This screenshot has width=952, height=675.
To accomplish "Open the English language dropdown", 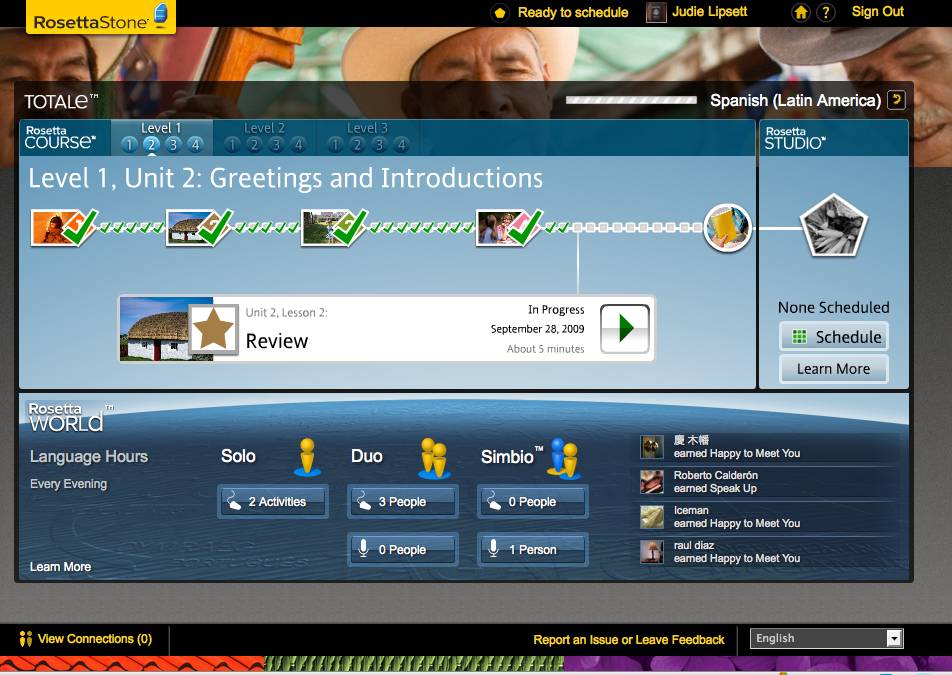I will tap(826, 638).
